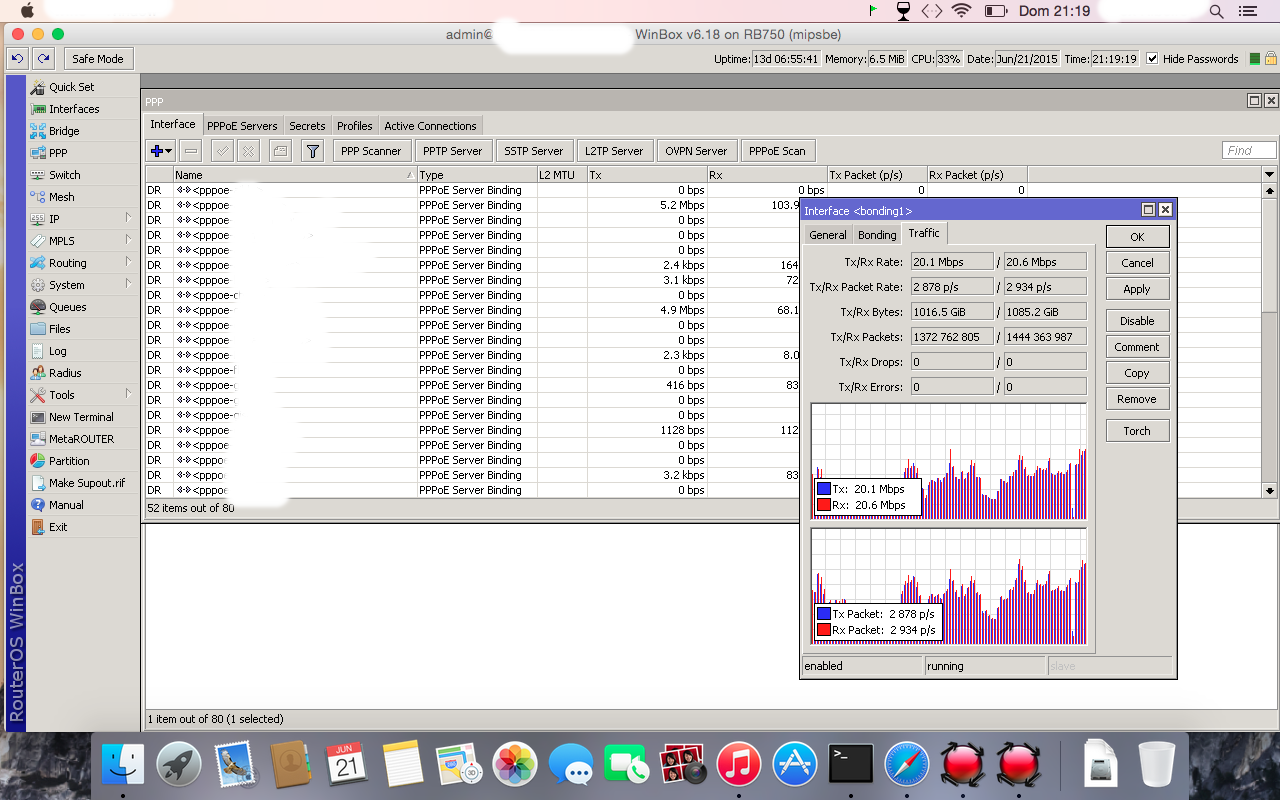
Task: Open Switch configuration
Action: [83, 175]
